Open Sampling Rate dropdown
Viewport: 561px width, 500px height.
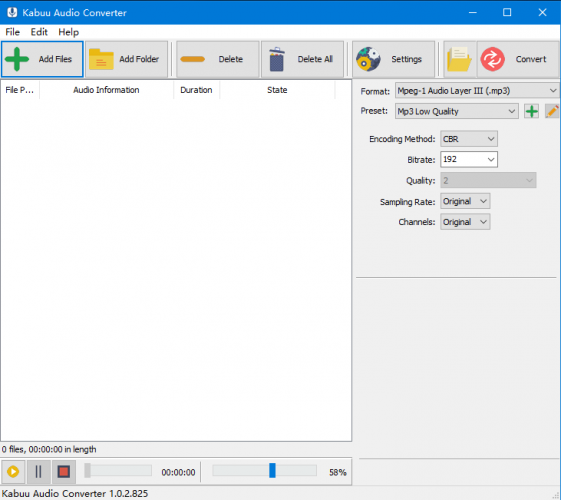pos(465,201)
